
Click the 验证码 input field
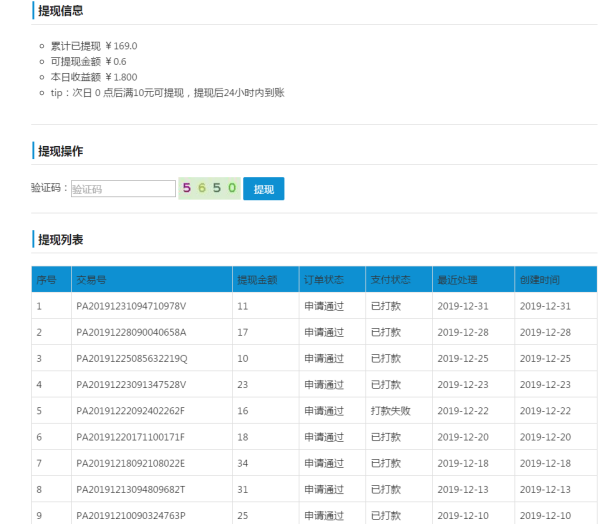coord(122,188)
